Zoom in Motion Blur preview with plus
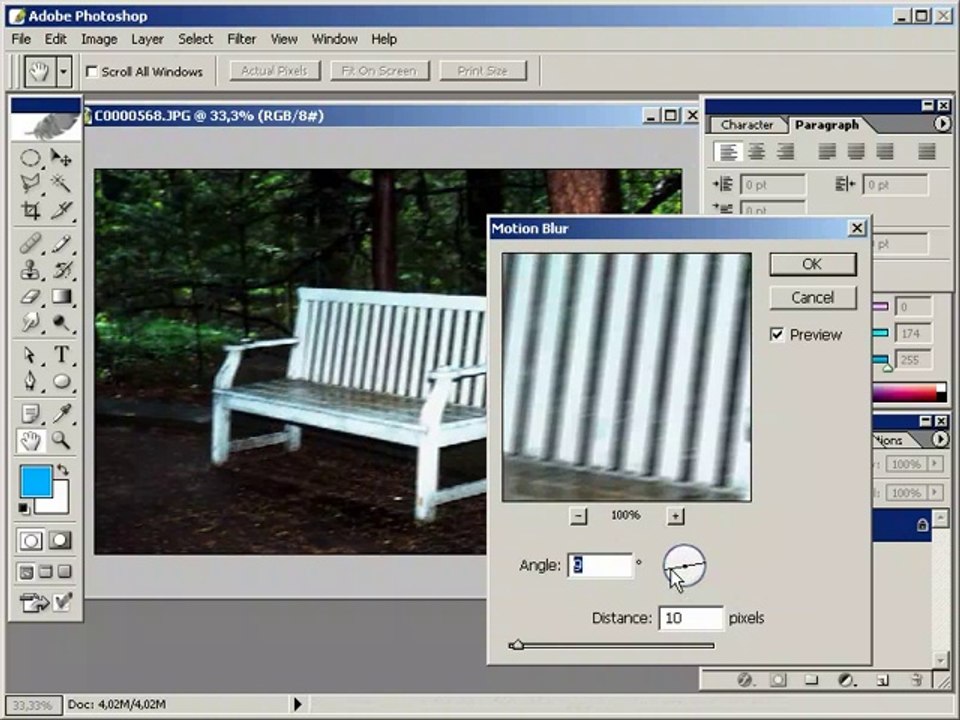This screenshot has height=720, width=960. pos(675,516)
